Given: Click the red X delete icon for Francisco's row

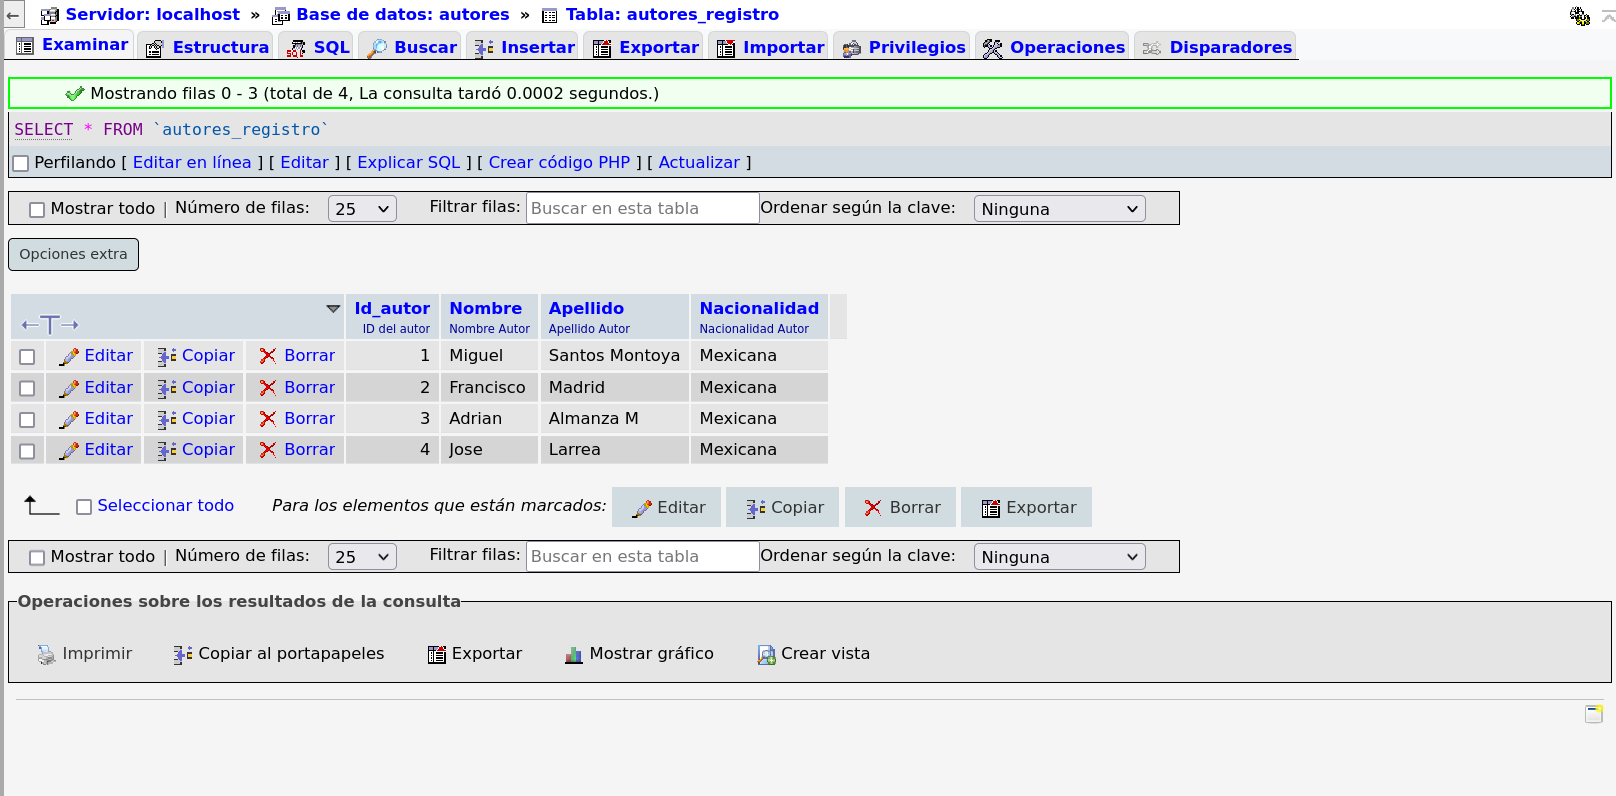Looking at the screenshot, I should (268, 388).
